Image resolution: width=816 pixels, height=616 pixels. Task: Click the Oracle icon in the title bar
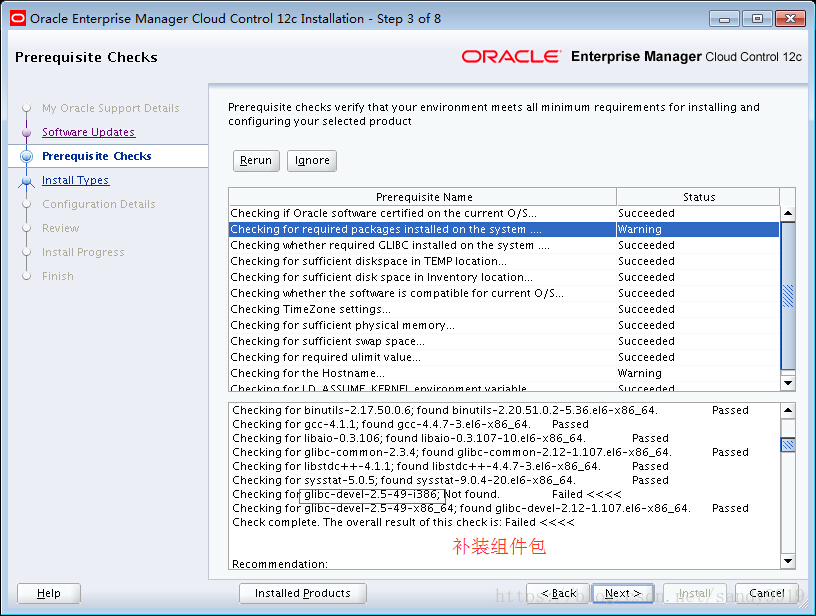point(18,19)
